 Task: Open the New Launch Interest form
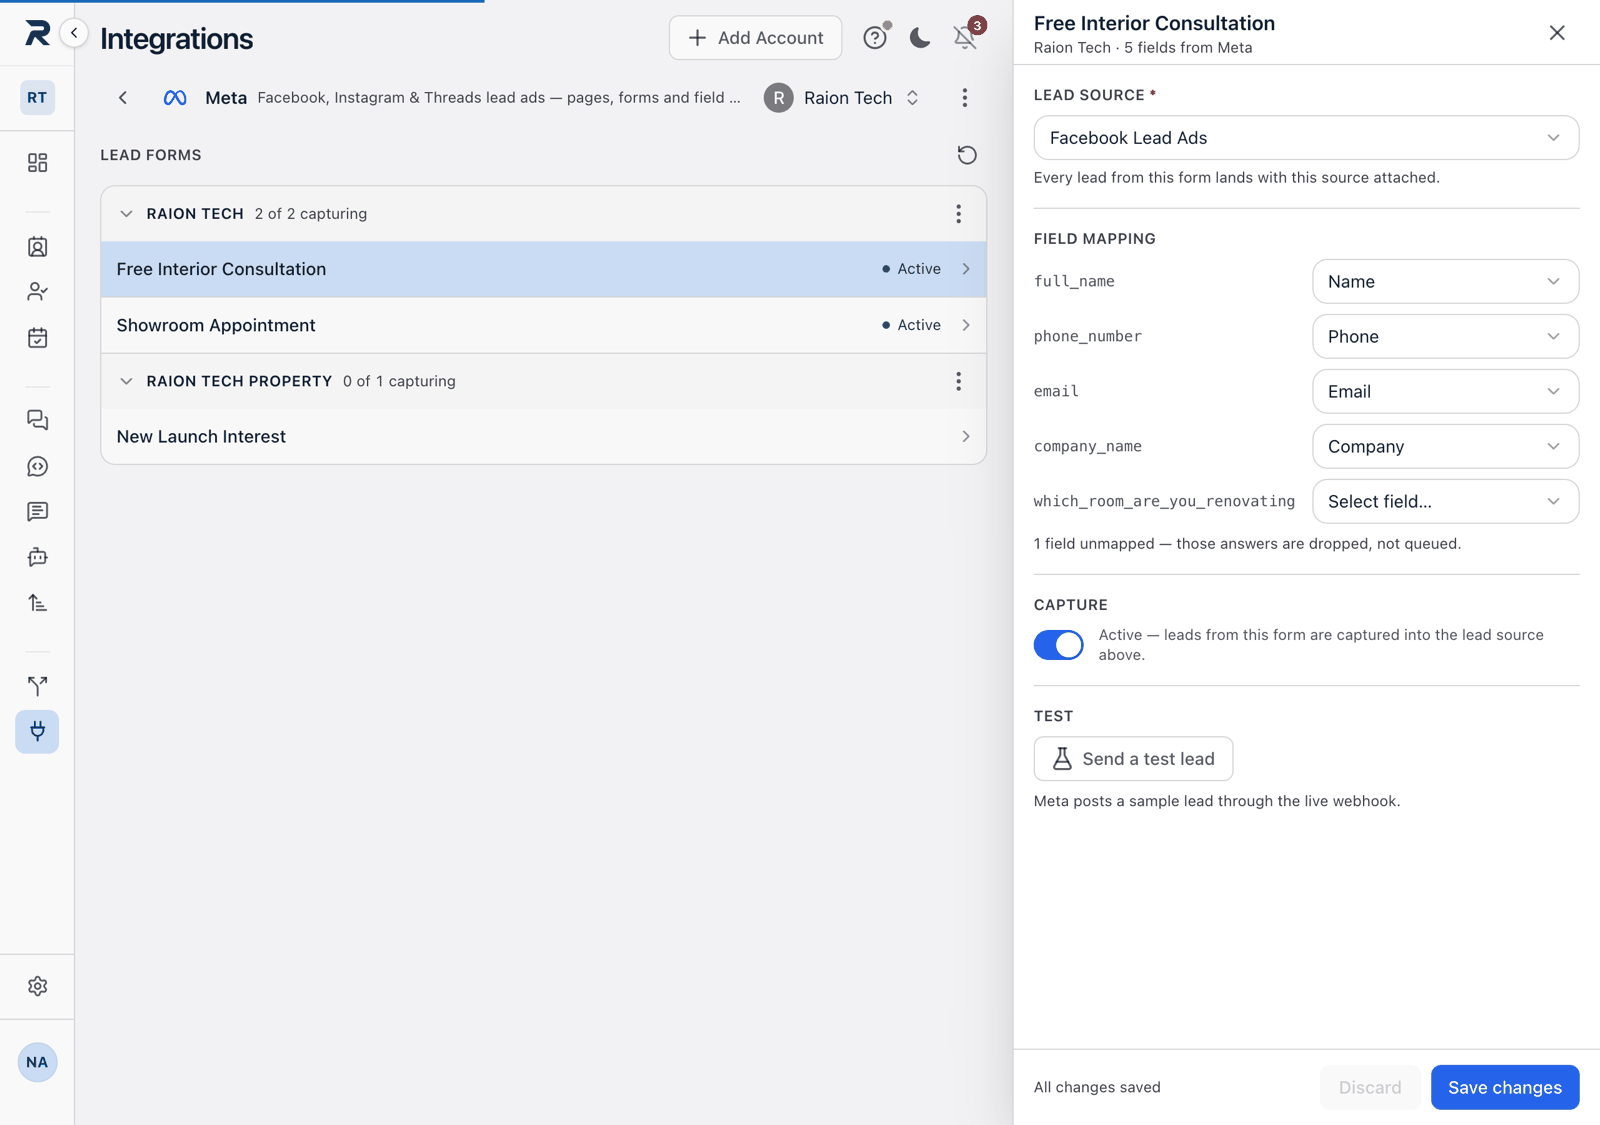(x=543, y=436)
